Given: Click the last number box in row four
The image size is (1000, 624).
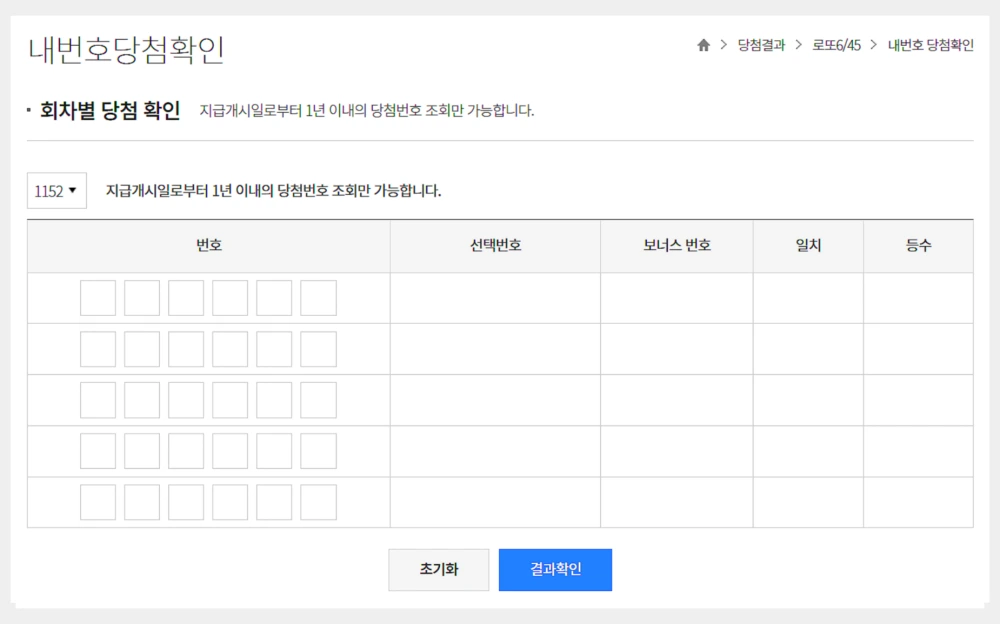Looking at the screenshot, I should click(x=318, y=451).
